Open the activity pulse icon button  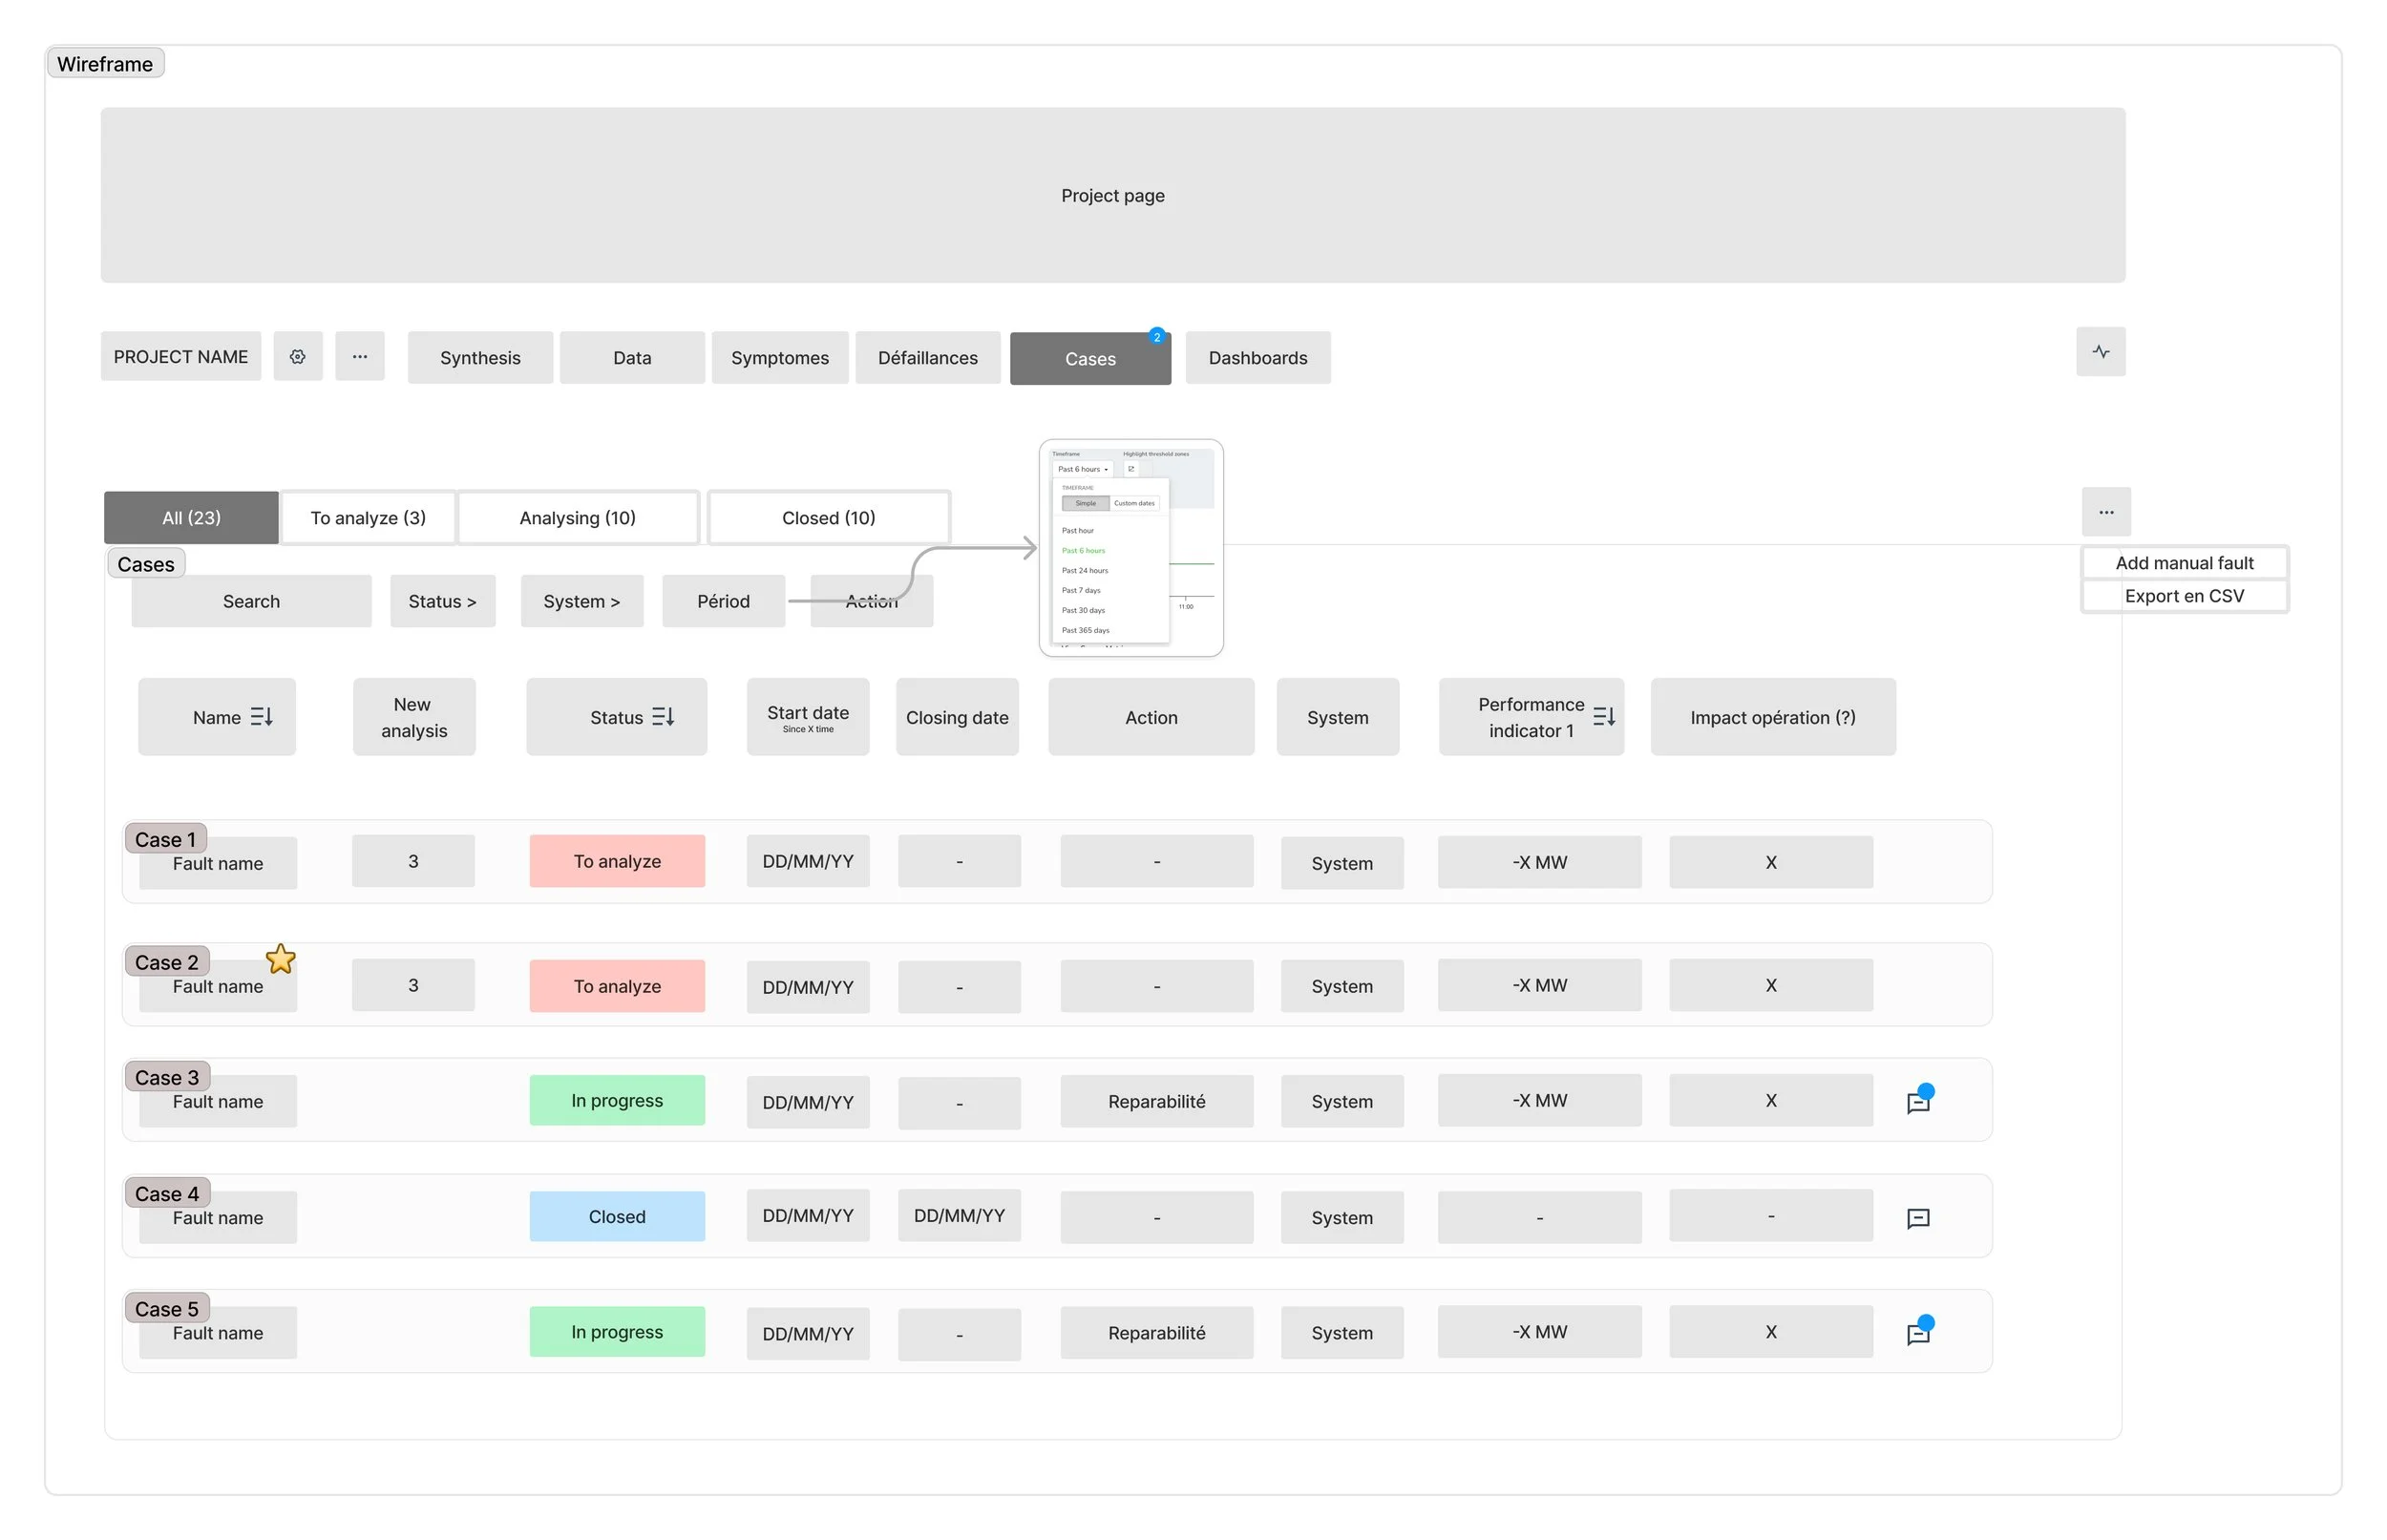pos(2100,352)
